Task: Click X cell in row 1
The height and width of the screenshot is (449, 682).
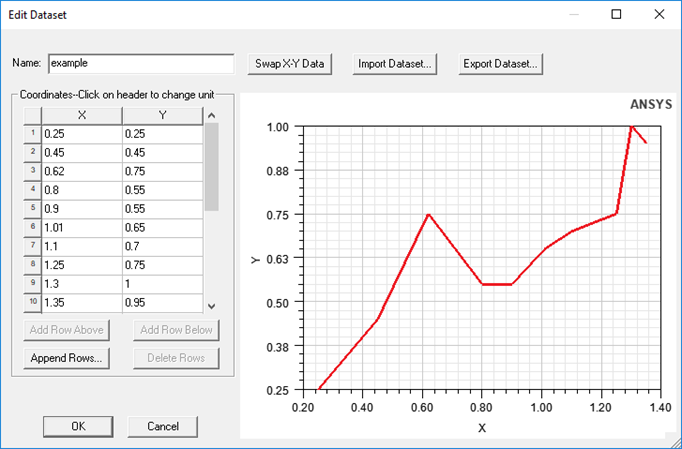Action: [x=82, y=134]
